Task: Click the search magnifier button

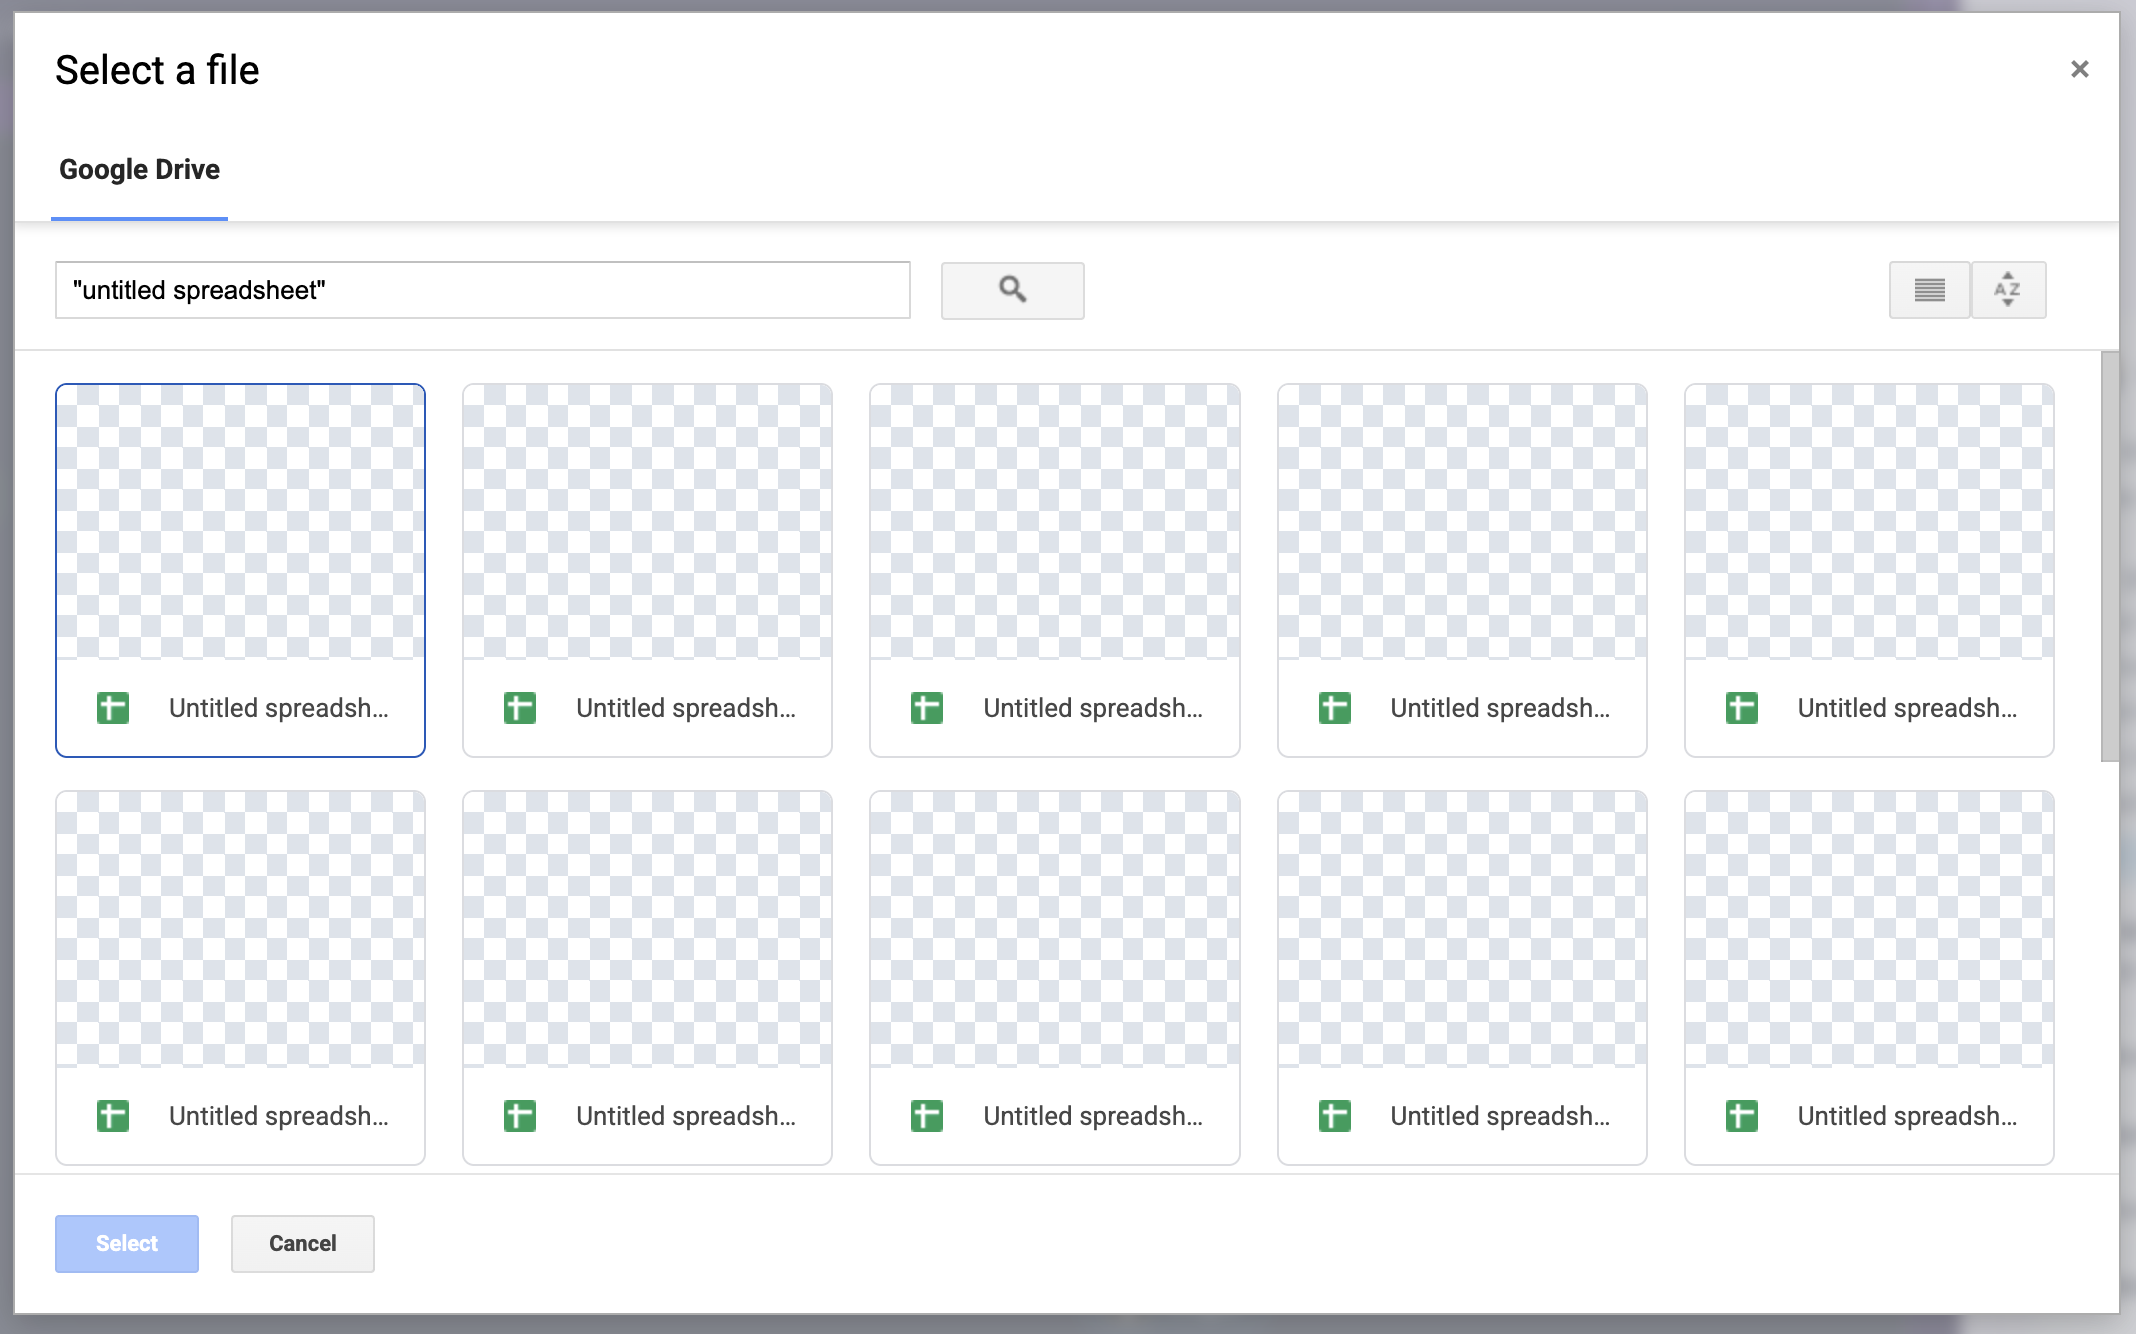Action: coord(1012,290)
